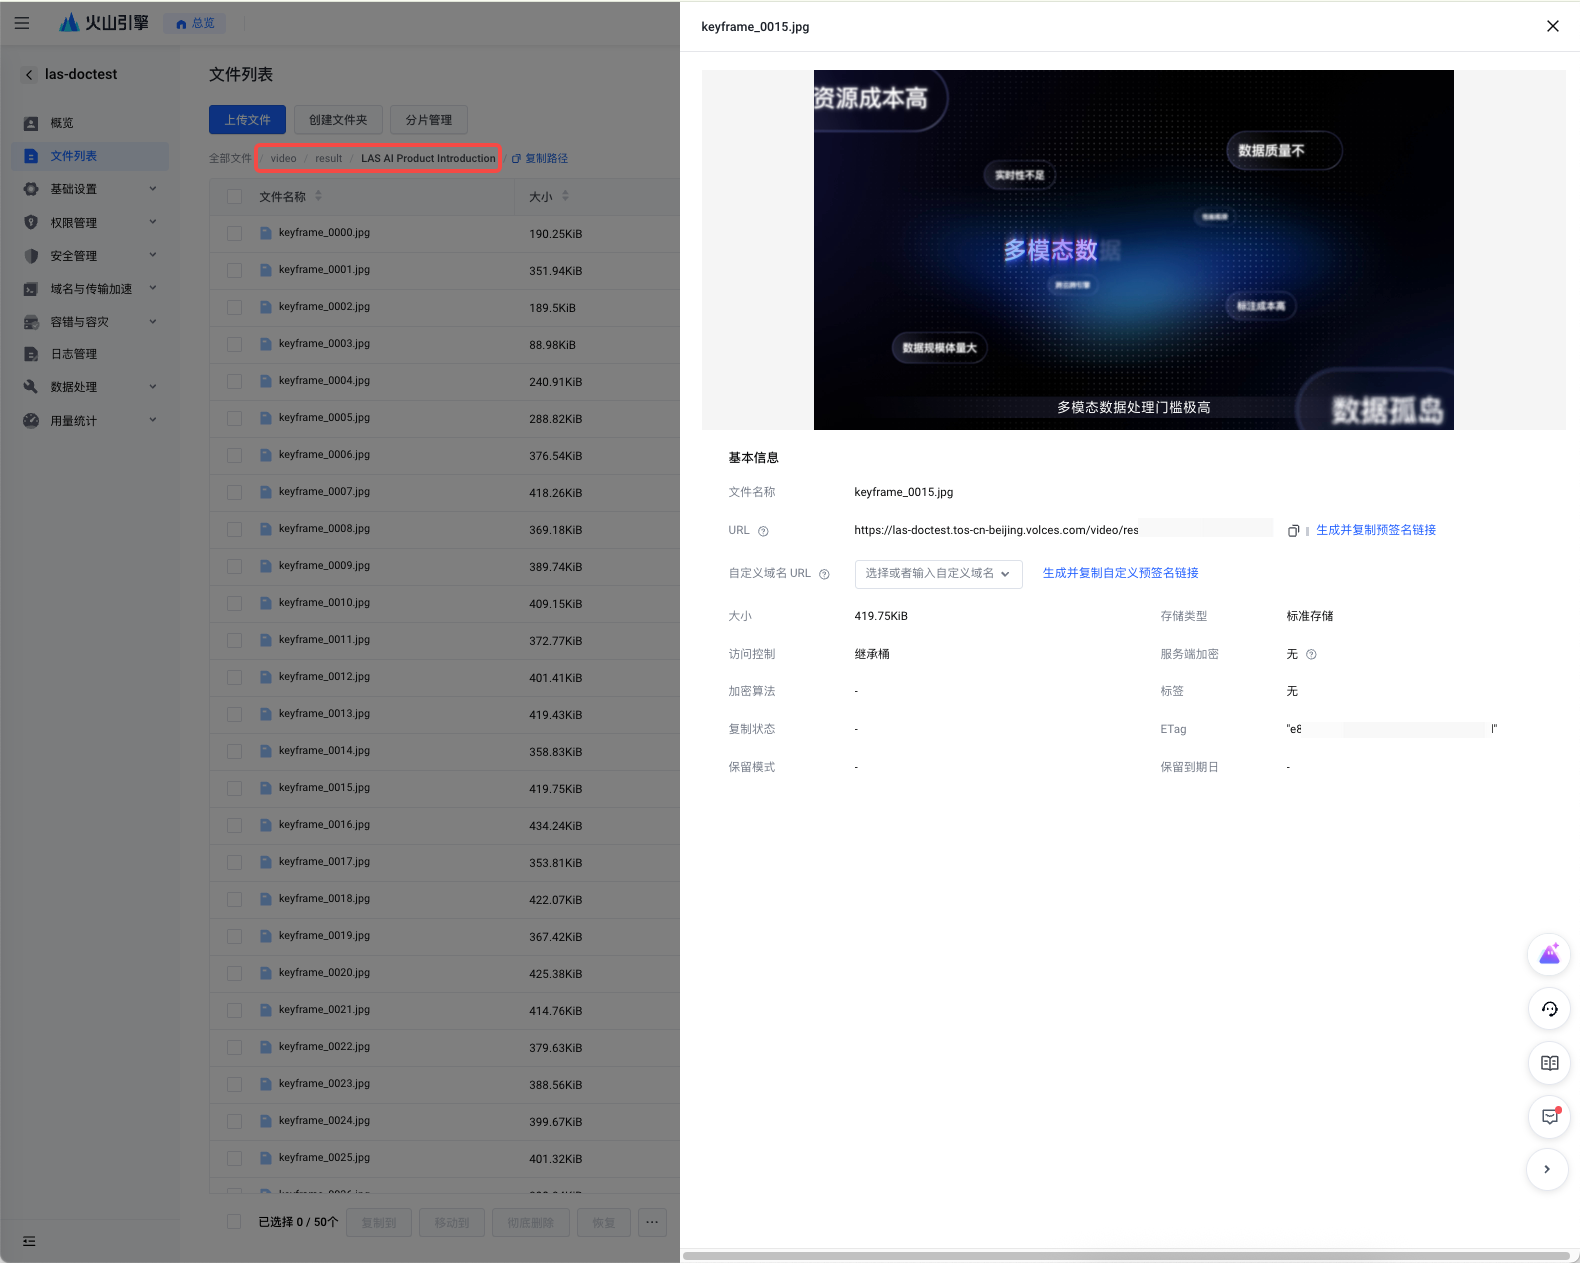Collapse the sidebar with bottom-left icon
Image resolution: width=1580 pixels, height=1263 pixels.
coord(29,1241)
